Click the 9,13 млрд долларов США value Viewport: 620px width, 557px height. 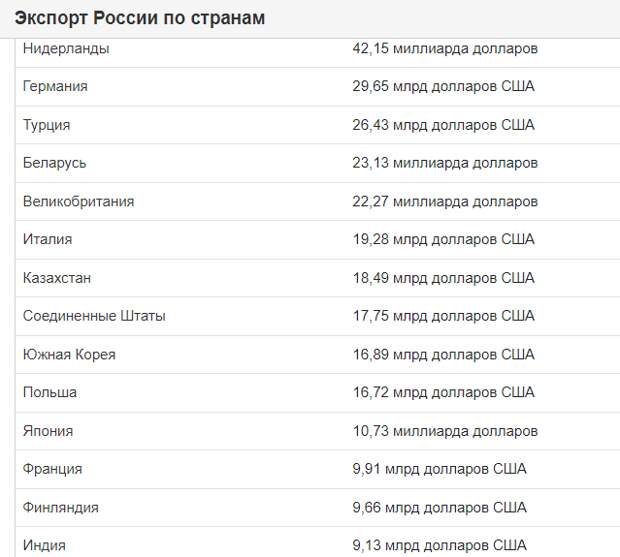point(439,545)
